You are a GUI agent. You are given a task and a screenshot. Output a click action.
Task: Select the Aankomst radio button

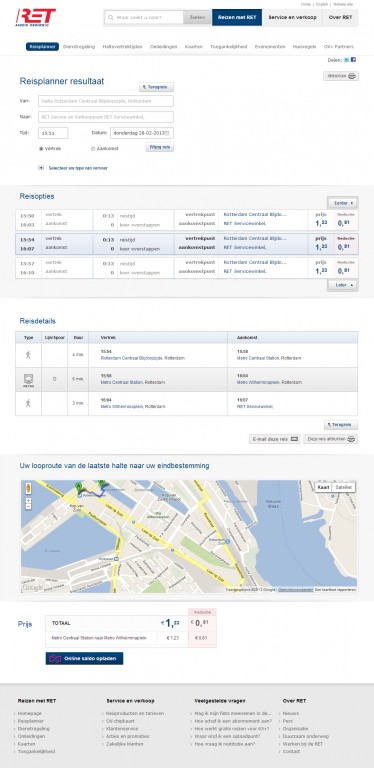(93, 148)
